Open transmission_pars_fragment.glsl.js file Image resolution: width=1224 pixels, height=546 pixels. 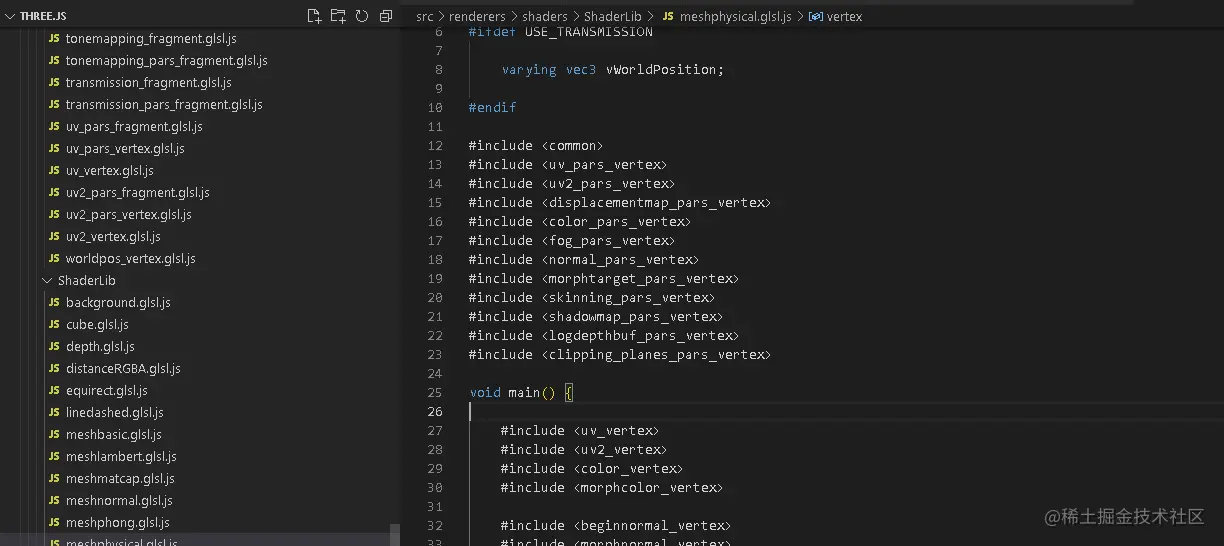point(164,105)
